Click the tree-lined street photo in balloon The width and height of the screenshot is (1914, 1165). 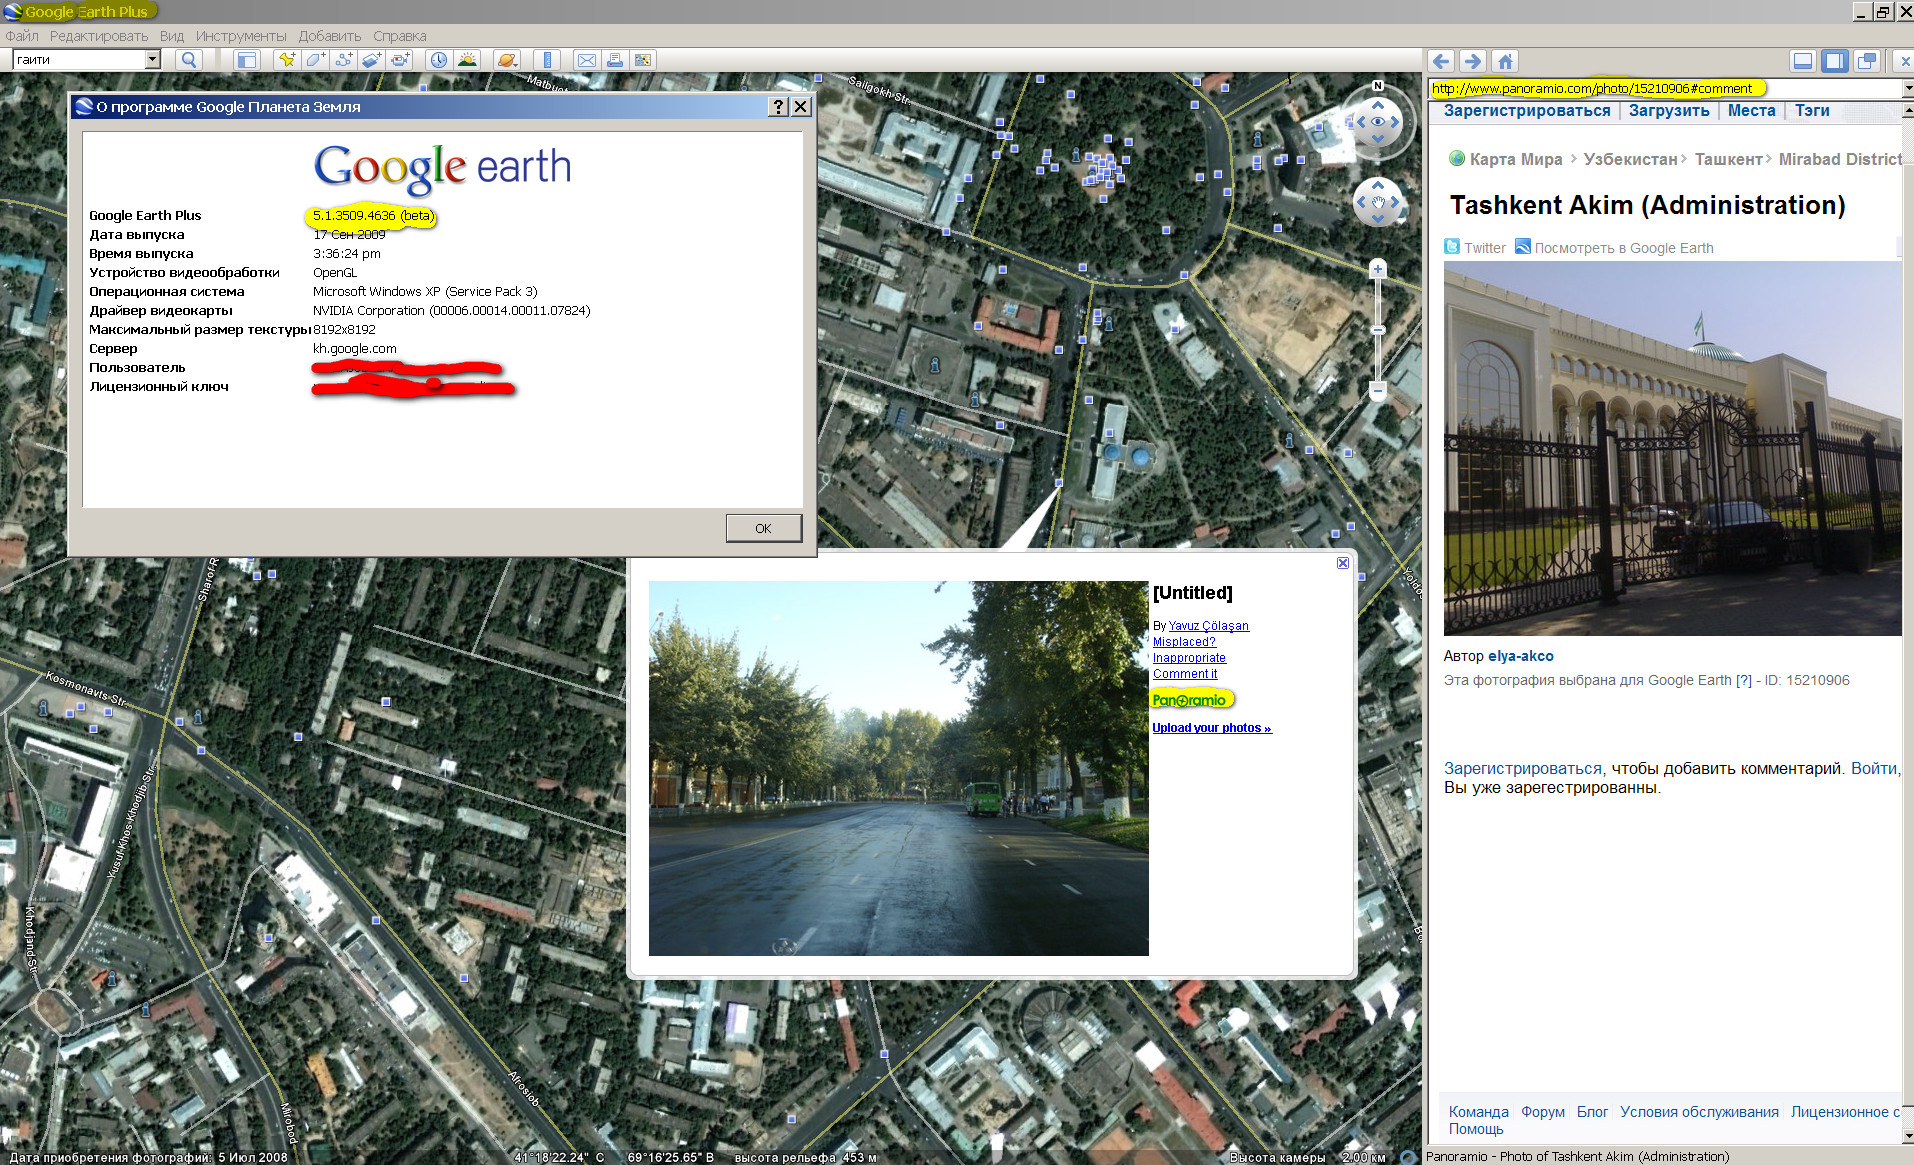click(898, 768)
